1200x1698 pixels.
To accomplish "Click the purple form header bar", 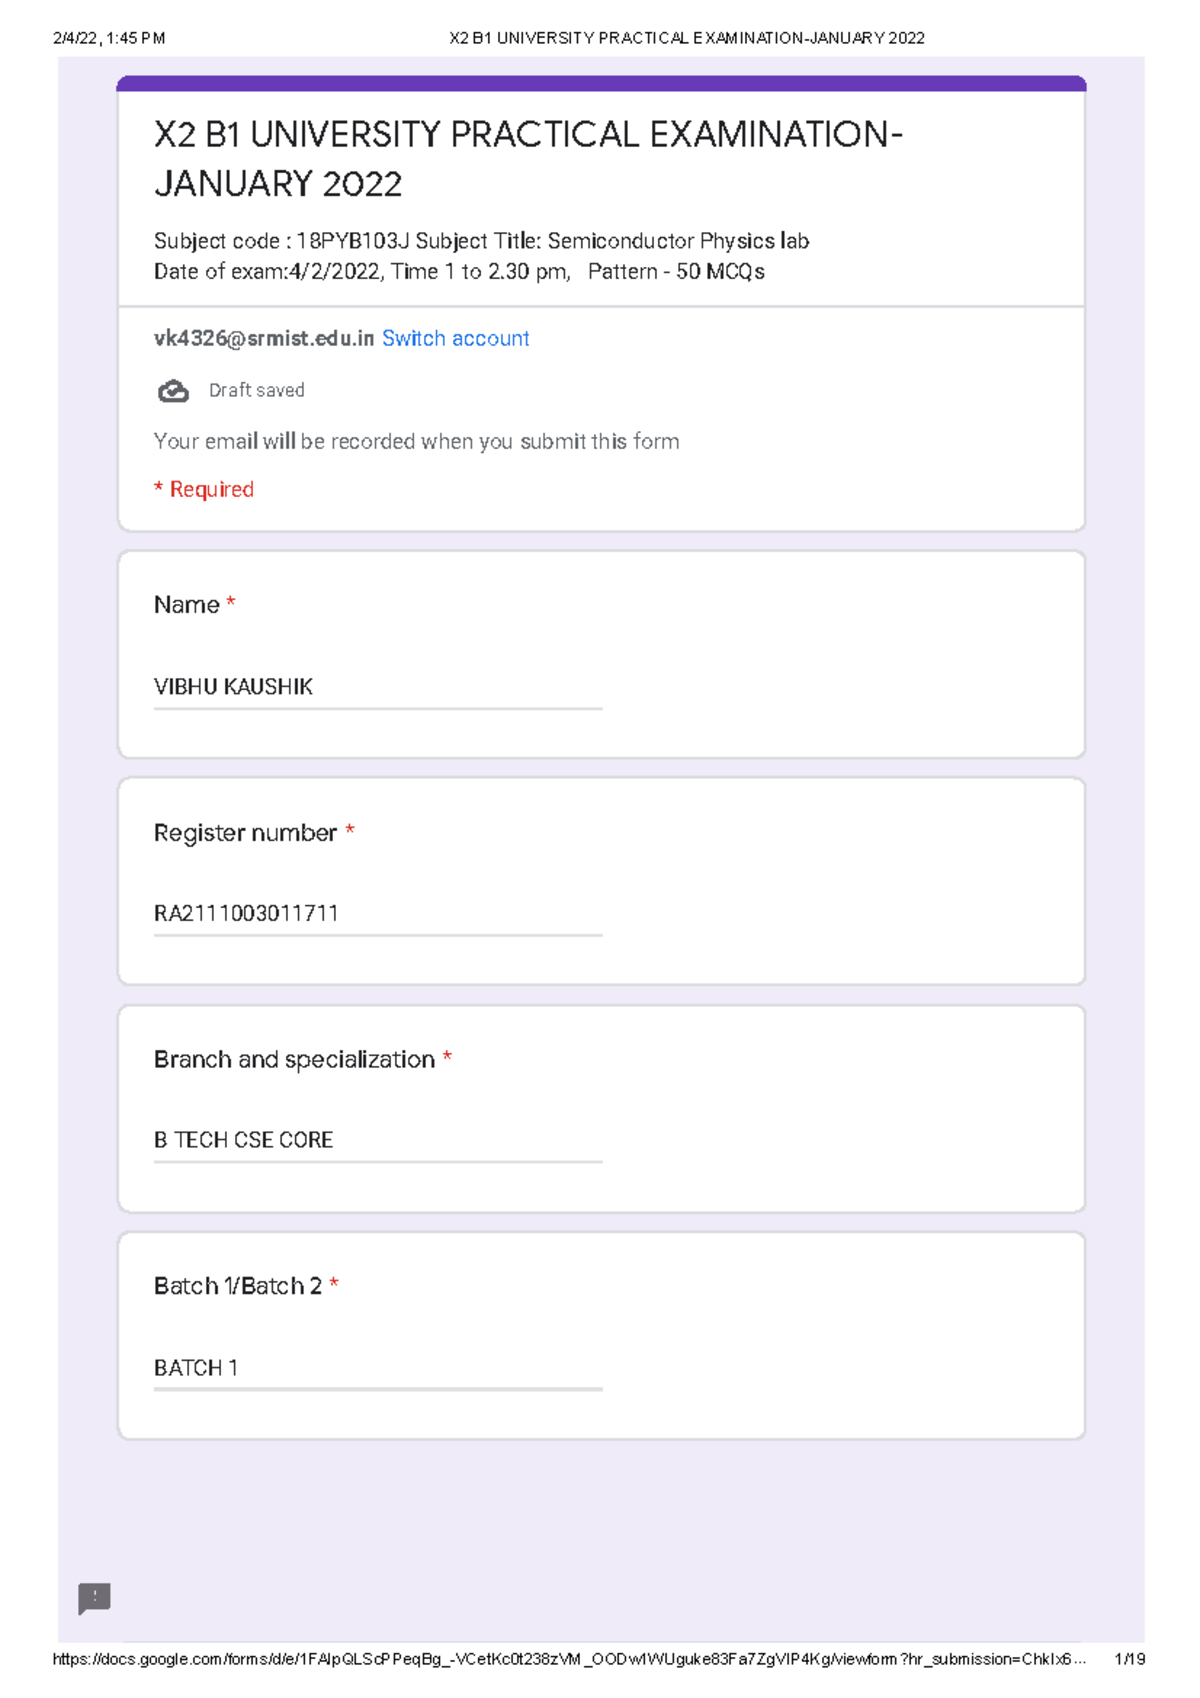I will pyautogui.click(x=601, y=84).
